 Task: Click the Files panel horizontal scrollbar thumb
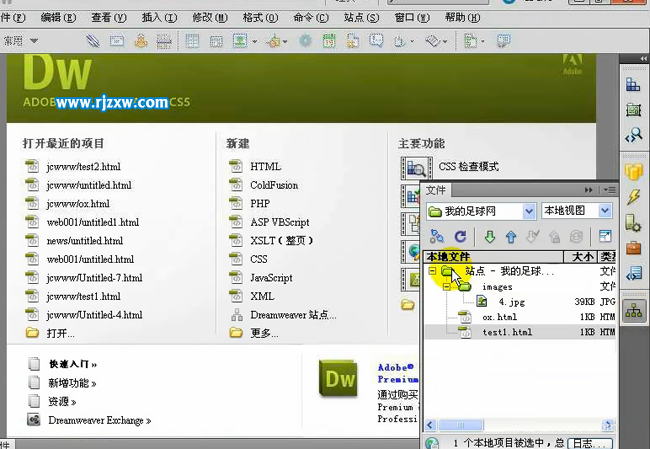461,425
